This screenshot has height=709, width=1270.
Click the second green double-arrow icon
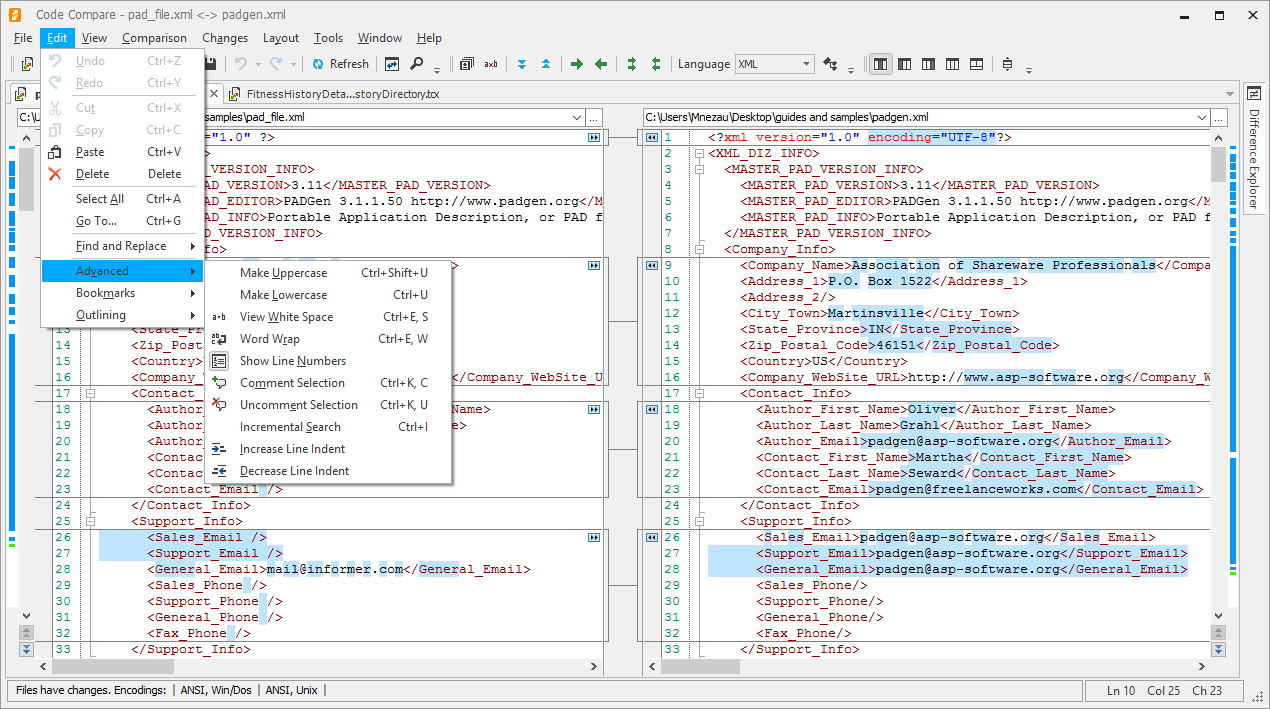(x=656, y=64)
